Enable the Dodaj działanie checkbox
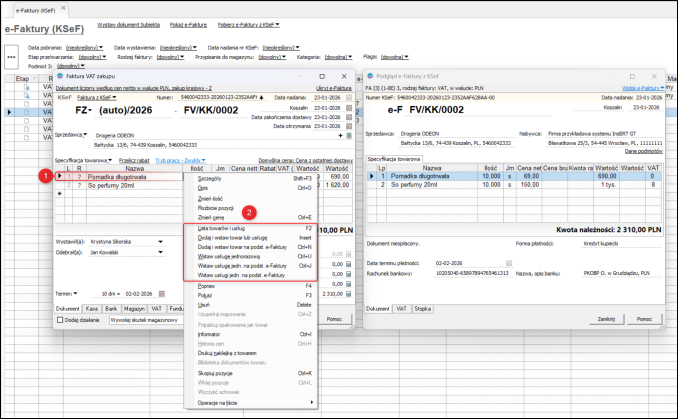The width and height of the screenshot is (678, 419). pyautogui.click(x=59, y=319)
